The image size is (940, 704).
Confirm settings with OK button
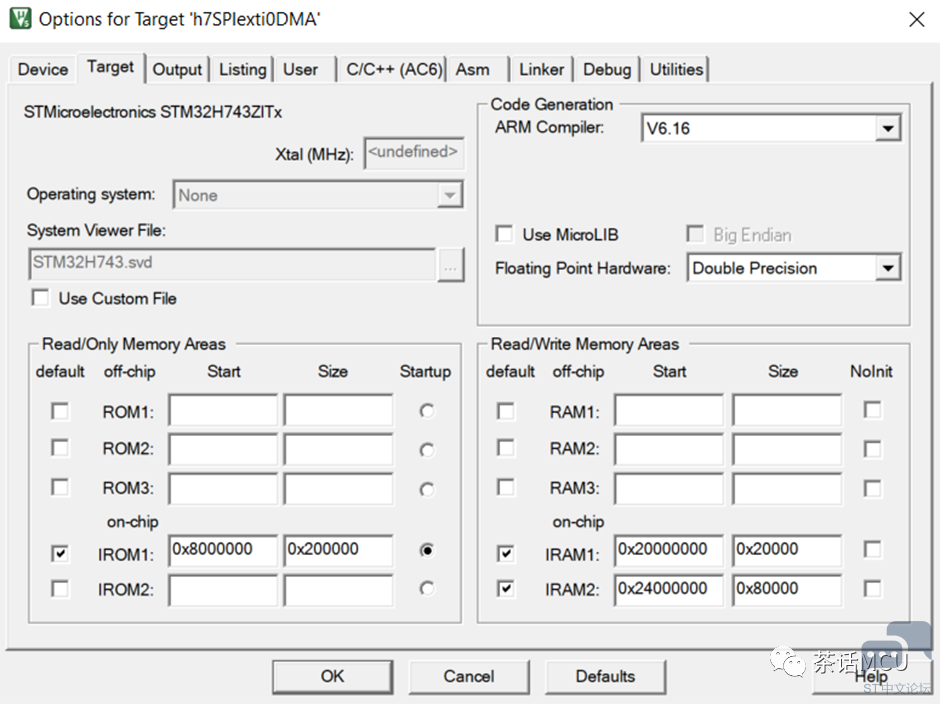pyautogui.click(x=333, y=676)
